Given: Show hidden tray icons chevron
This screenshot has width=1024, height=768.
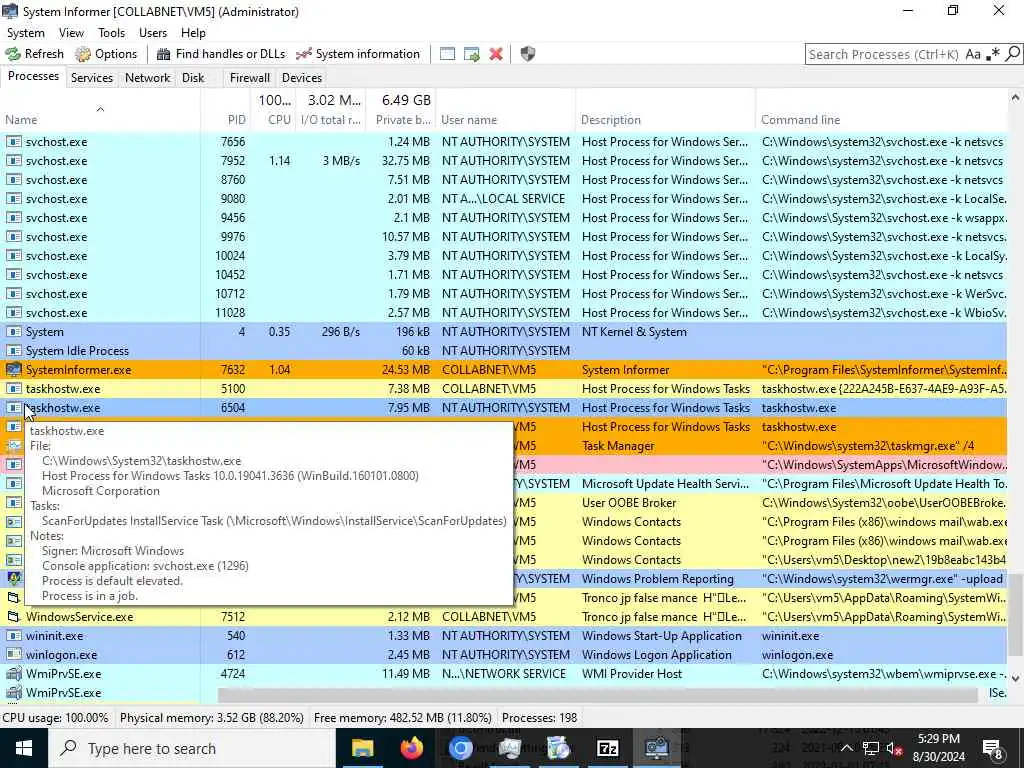Looking at the screenshot, I should pos(846,748).
